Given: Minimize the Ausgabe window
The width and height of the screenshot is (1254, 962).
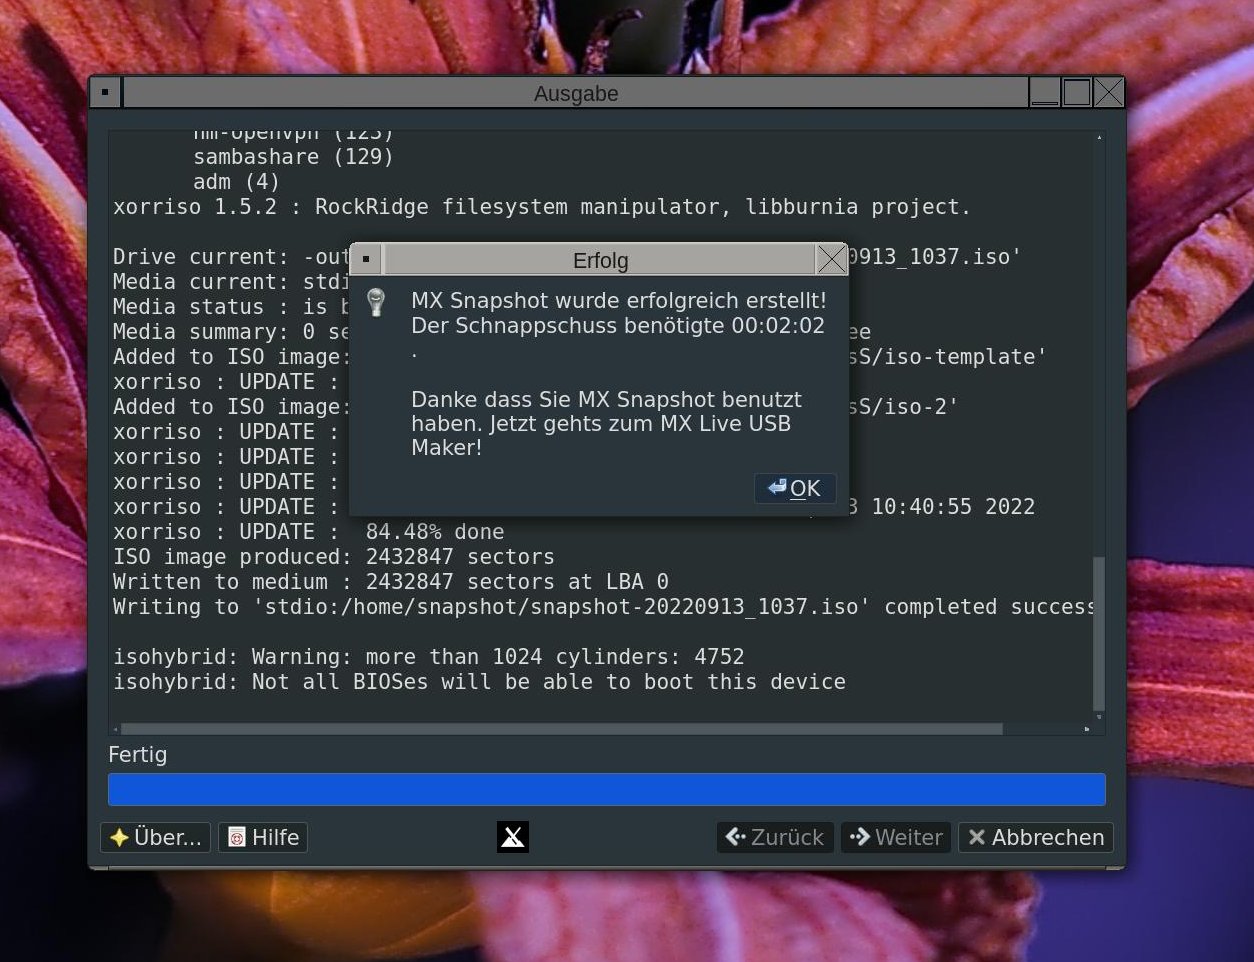Looking at the screenshot, I should [1044, 93].
